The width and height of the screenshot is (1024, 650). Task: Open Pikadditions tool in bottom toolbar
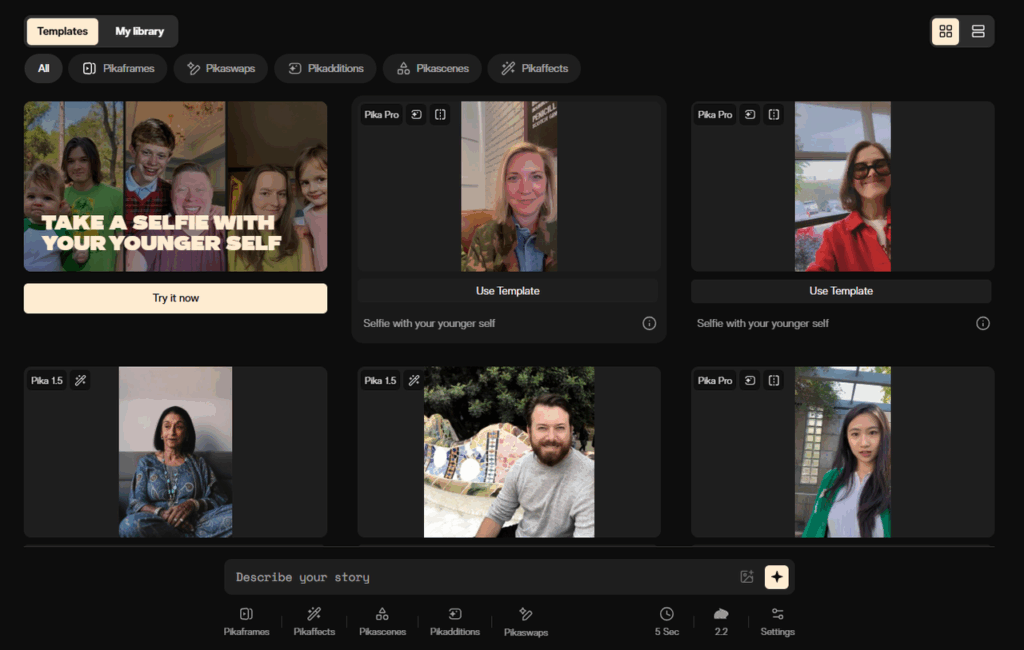[455, 621]
